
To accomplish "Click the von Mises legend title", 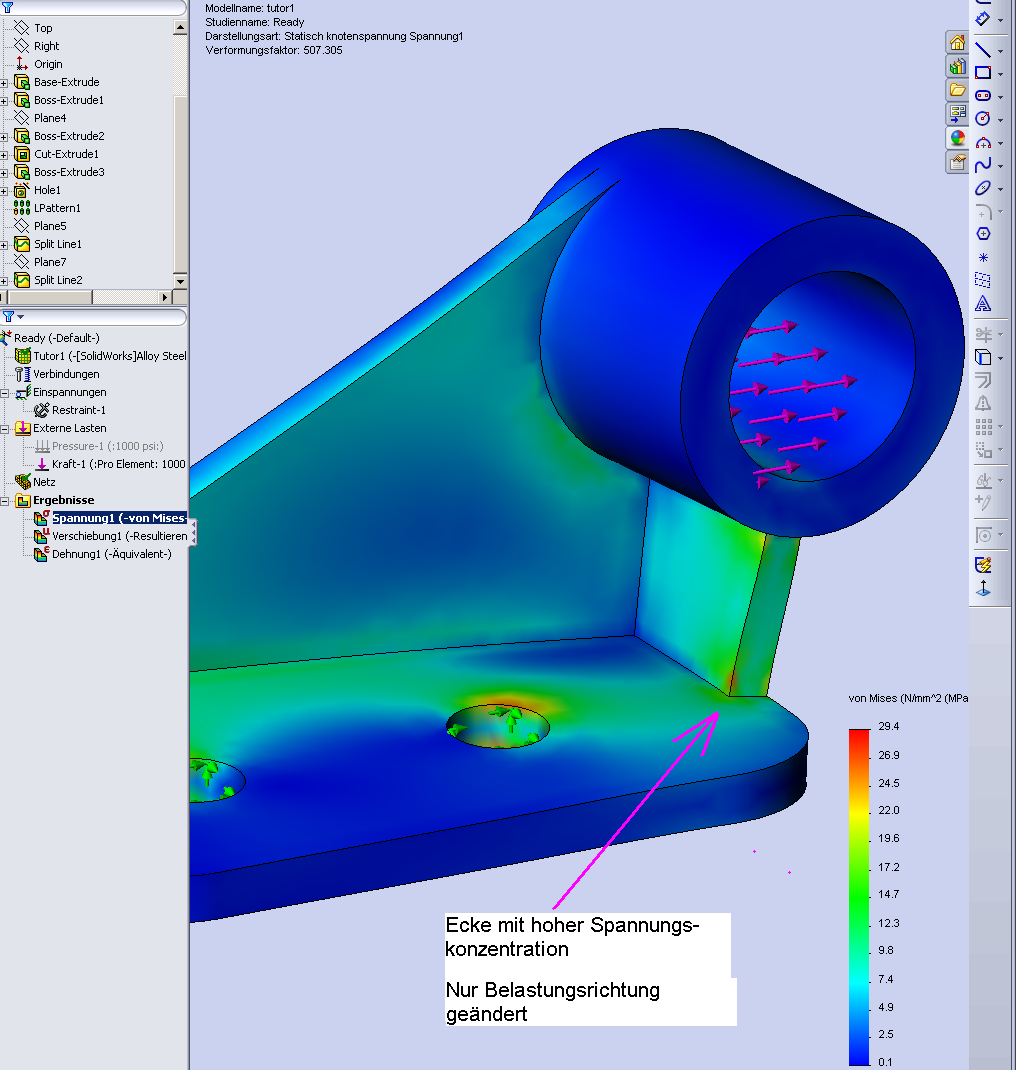I will pyautogui.click(x=907, y=698).
